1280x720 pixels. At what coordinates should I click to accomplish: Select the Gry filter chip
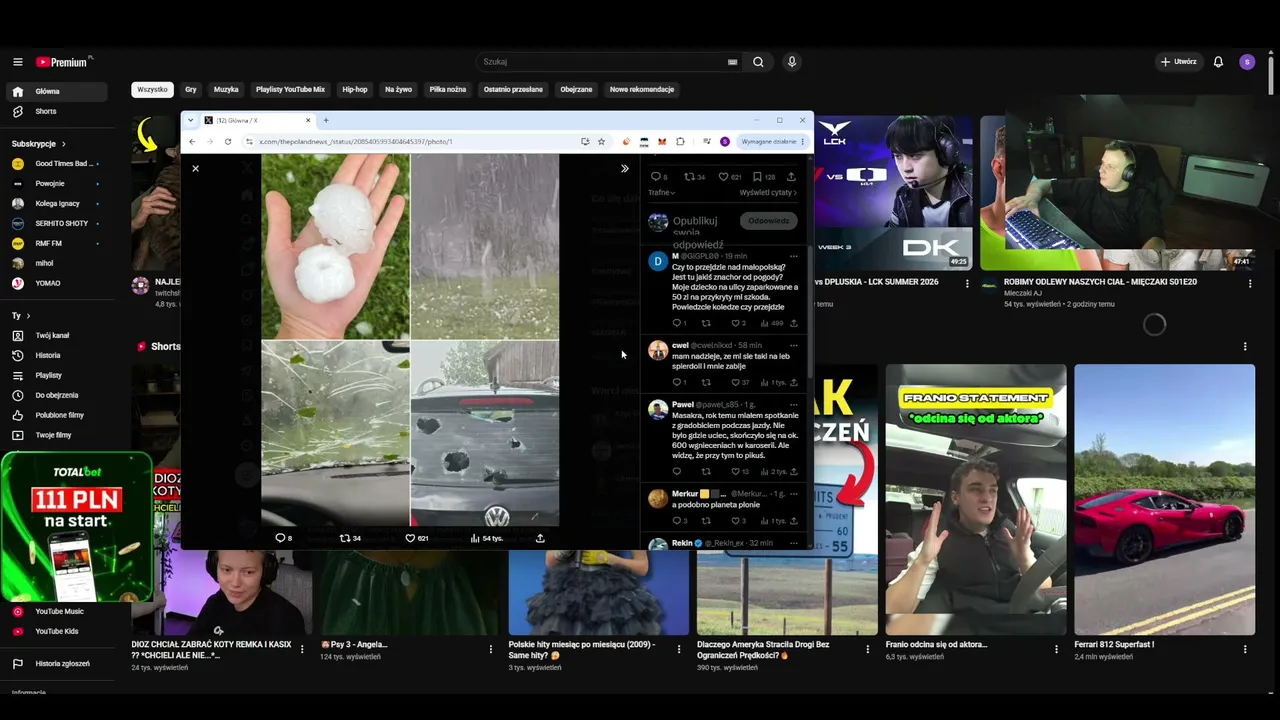click(x=190, y=90)
